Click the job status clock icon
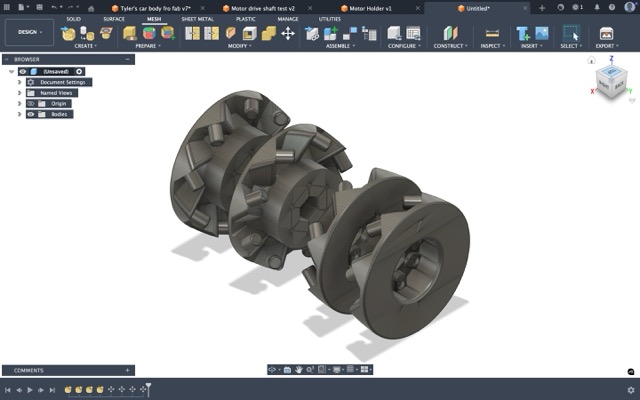Image resolution: width=640 pixels, height=400 pixels. (577, 7)
